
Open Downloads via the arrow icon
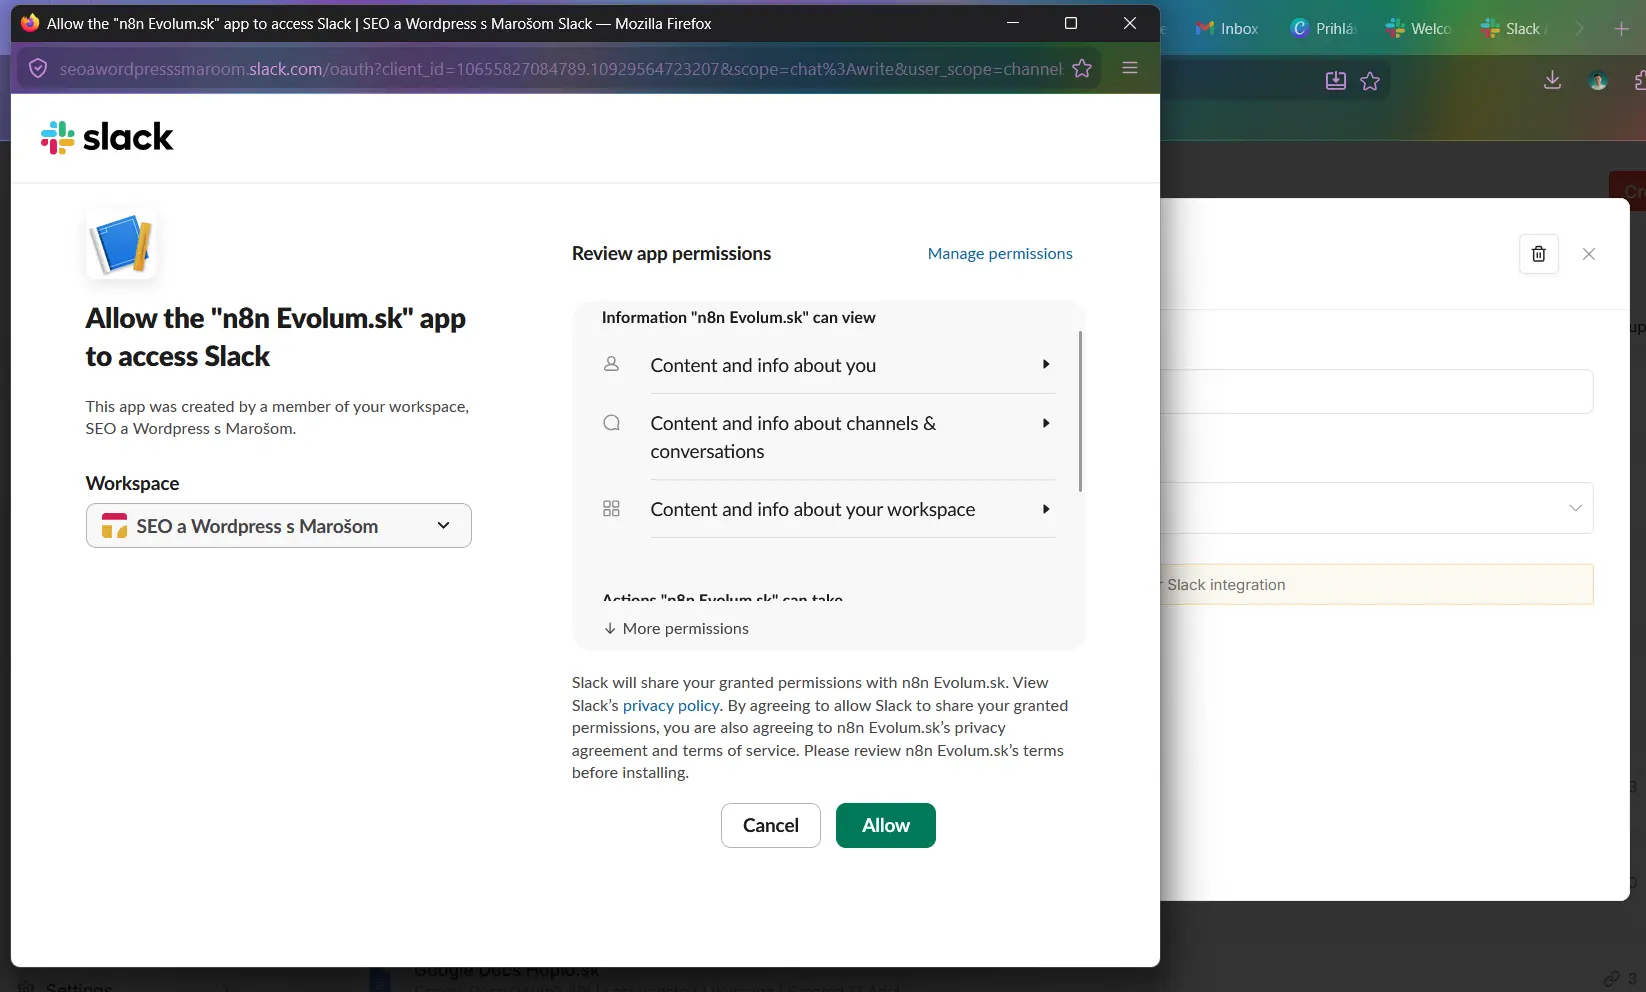coord(1552,80)
